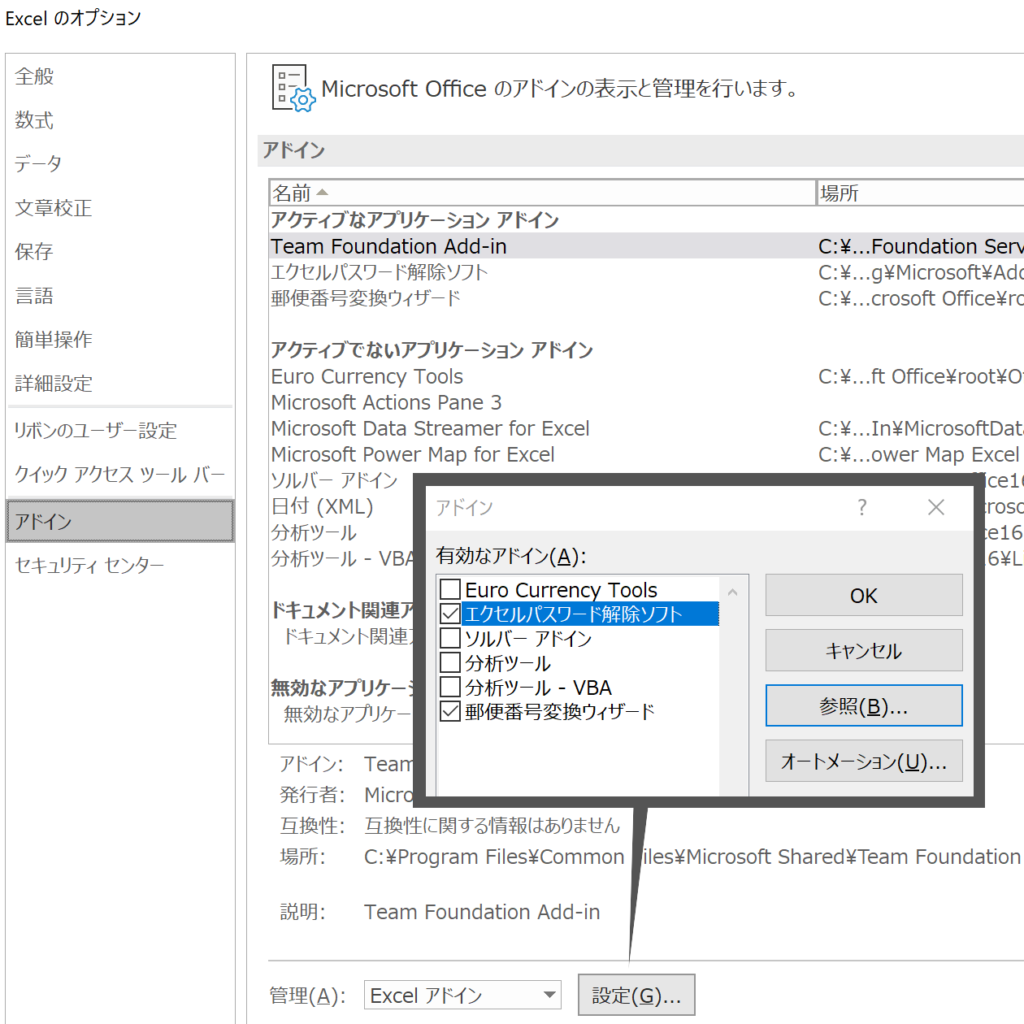Viewport: 1024px width, 1024px height.
Task: Enable the Euro Currency Tools checkbox
Action: [451, 590]
